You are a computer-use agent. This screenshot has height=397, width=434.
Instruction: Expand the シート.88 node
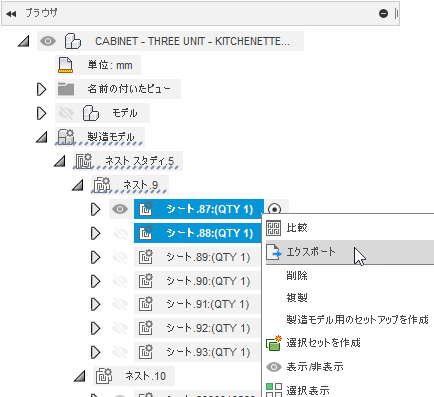(95, 233)
